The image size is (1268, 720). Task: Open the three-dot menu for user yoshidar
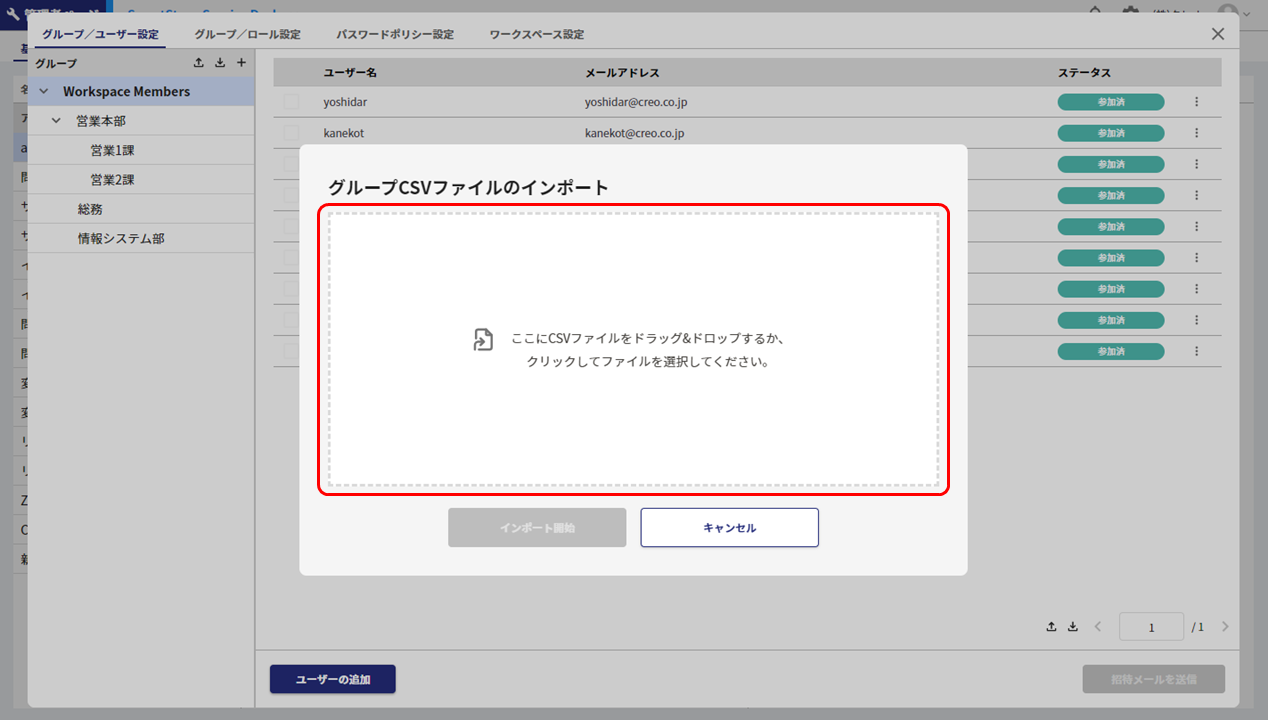[1196, 102]
